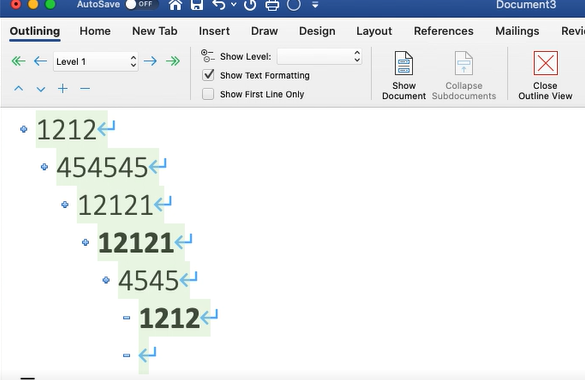Click the Home icon in title bar
This screenshot has width=585, height=380.
click(x=175, y=5)
